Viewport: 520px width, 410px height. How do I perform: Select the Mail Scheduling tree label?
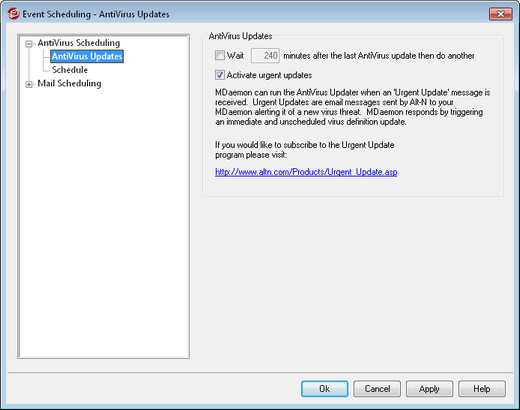click(x=69, y=83)
